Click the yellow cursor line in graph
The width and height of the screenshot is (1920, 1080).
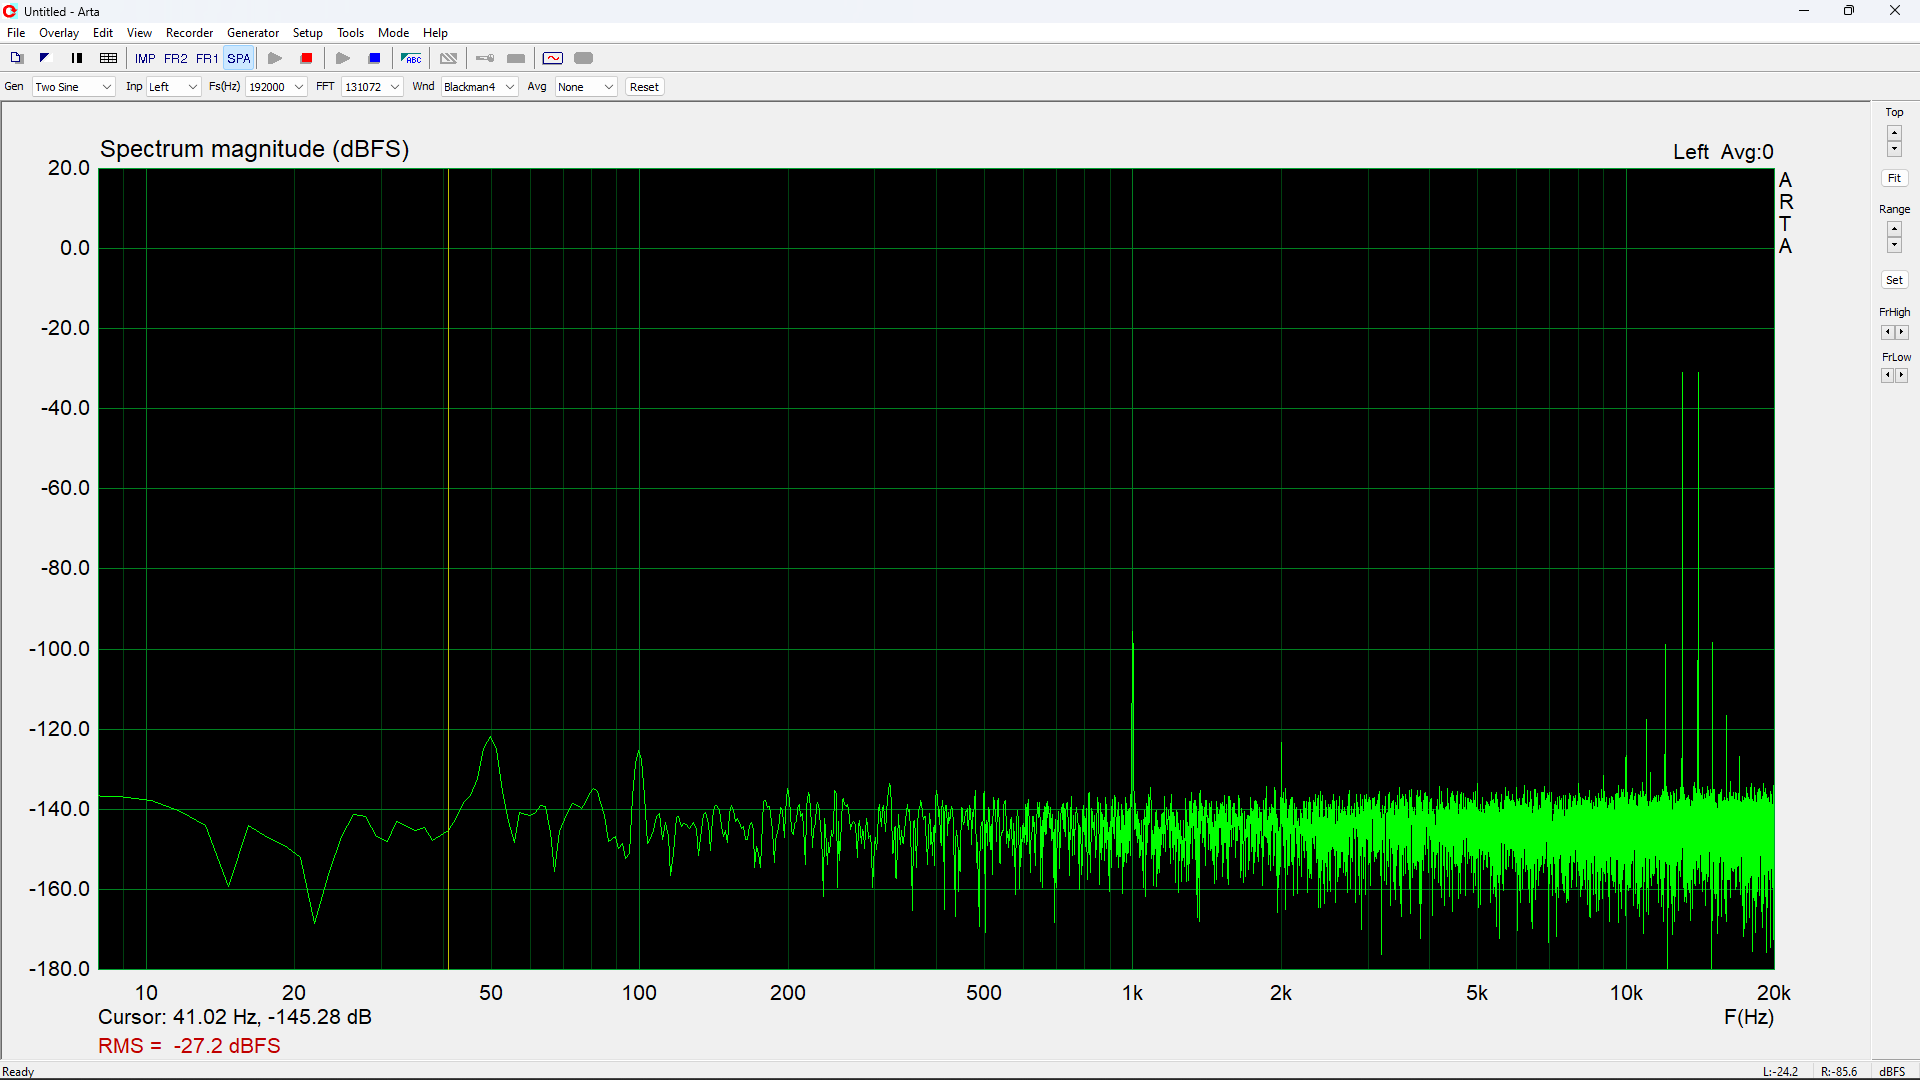pyautogui.click(x=448, y=568)
